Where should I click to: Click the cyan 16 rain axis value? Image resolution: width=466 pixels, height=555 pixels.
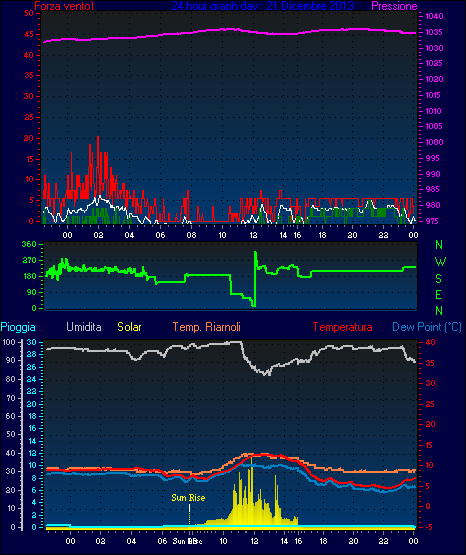(x=32, y=428)
